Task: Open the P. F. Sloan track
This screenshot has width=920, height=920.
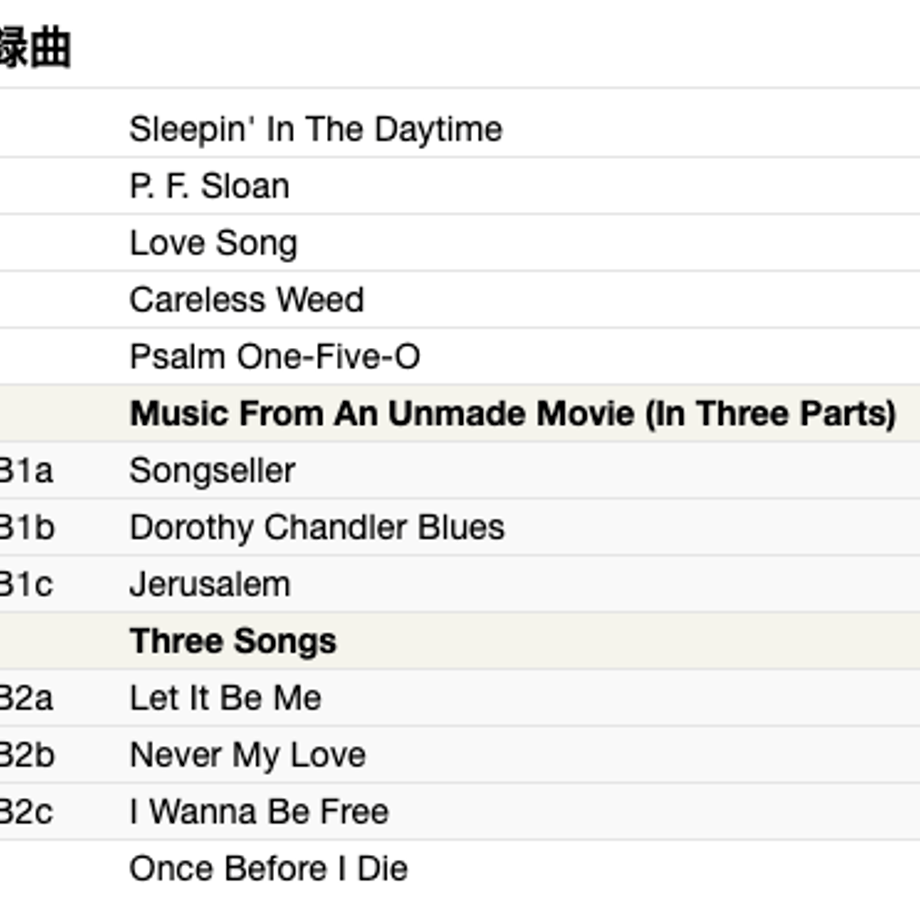Action: [x=209, y=186]
